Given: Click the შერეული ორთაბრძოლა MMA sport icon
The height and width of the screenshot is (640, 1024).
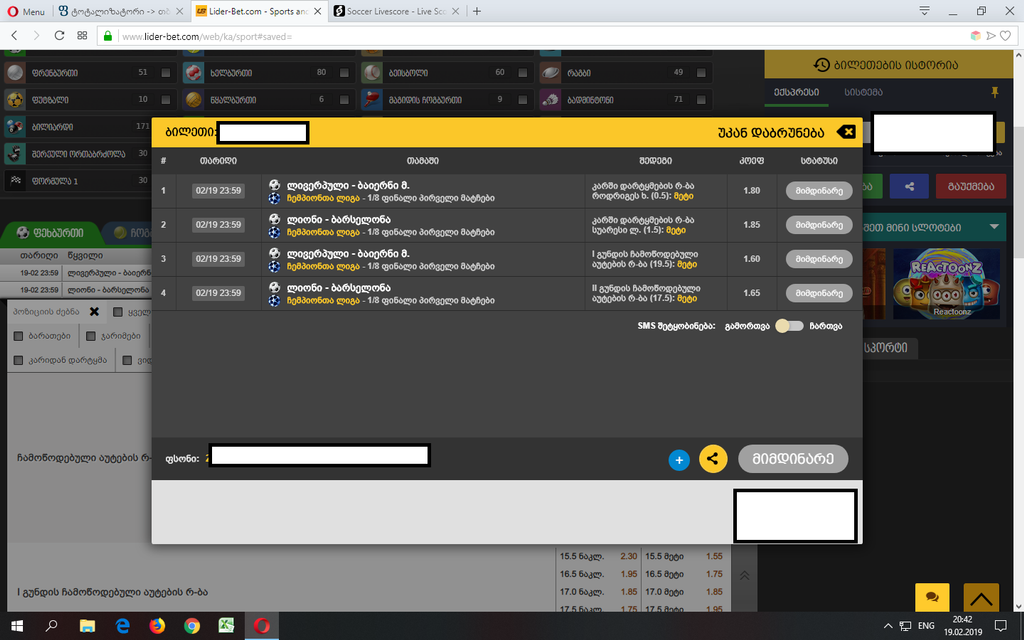Looking at the screenshot, I should [x=15, y=153].
